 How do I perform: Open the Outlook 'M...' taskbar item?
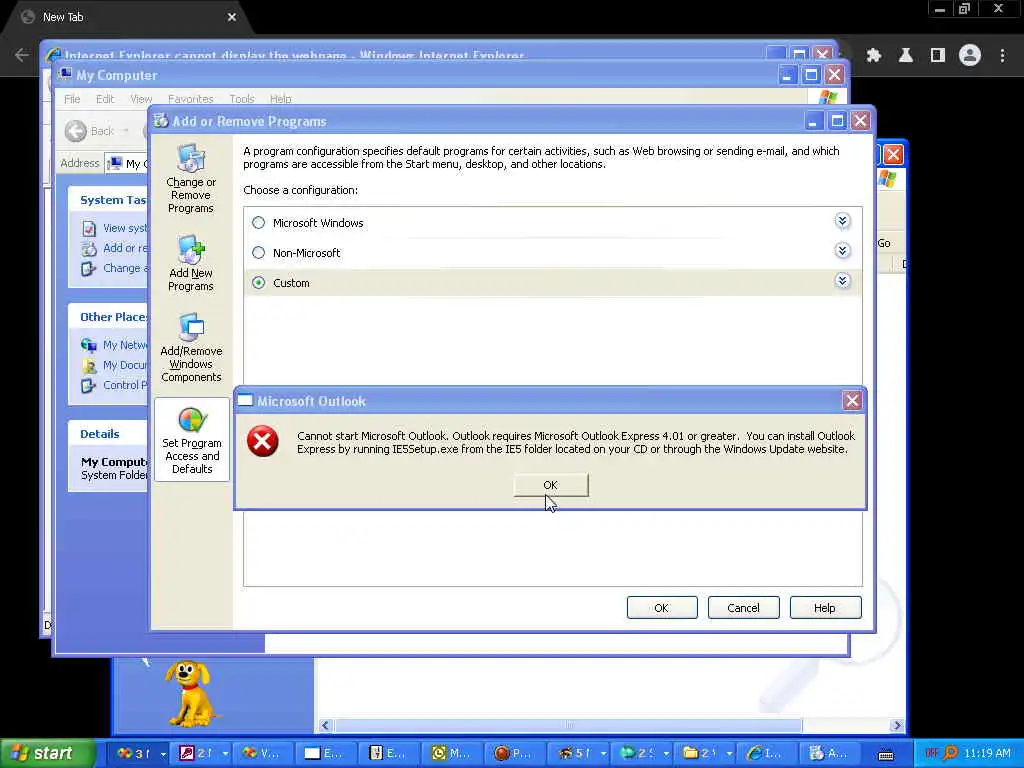pyautogui.click(x=451, y=753)
